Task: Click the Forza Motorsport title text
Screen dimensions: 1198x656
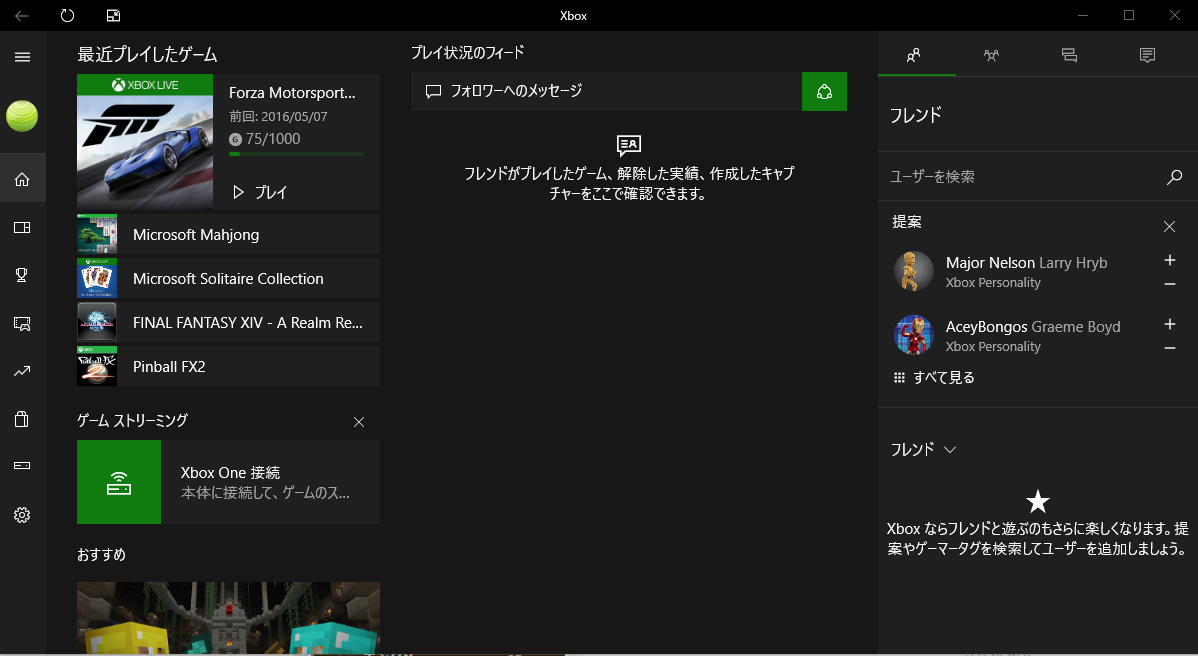Action: (292, 93)
